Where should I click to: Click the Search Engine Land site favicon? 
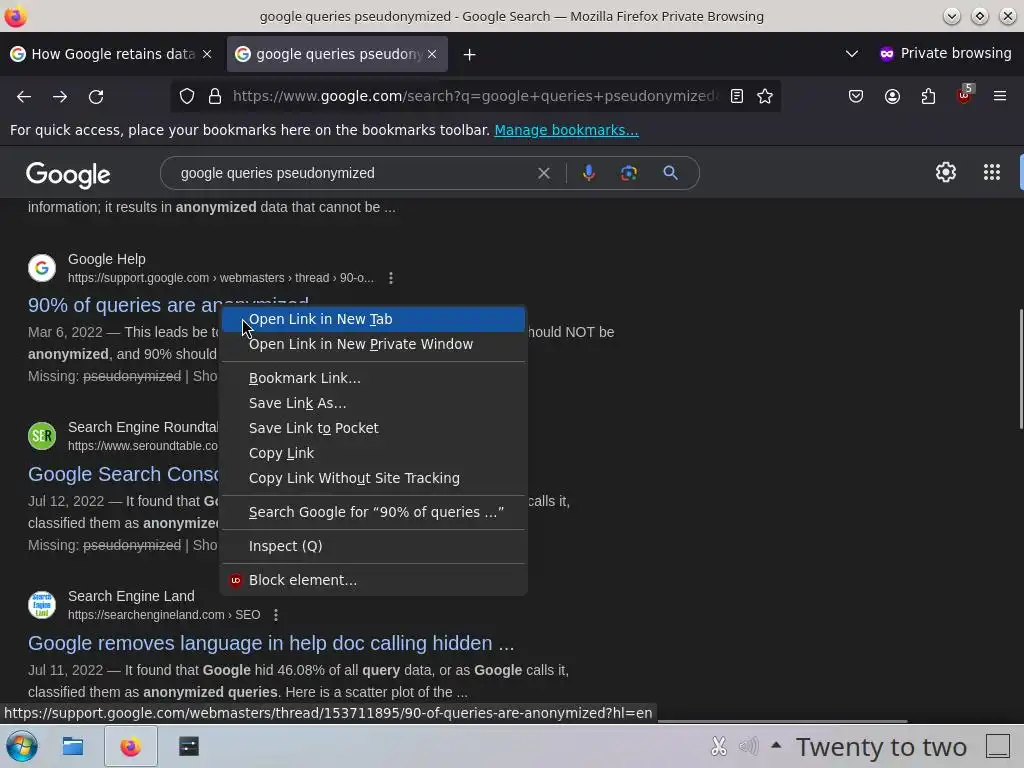coord(42,605)
